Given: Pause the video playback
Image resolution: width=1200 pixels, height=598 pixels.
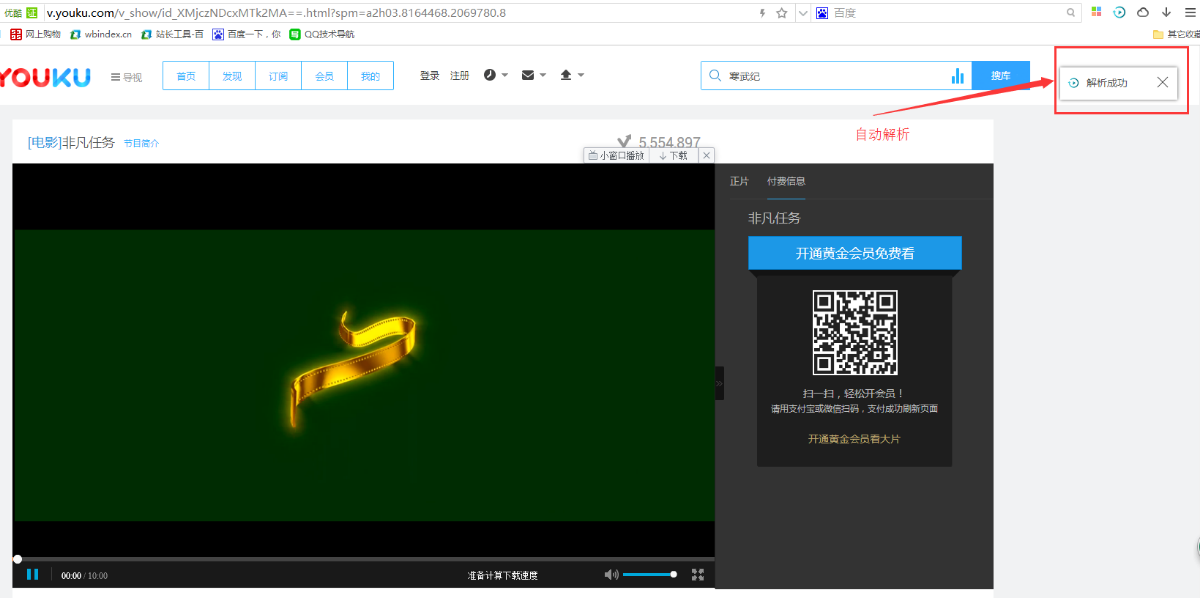Looking at the screenshot, I should tap(32, 574).
